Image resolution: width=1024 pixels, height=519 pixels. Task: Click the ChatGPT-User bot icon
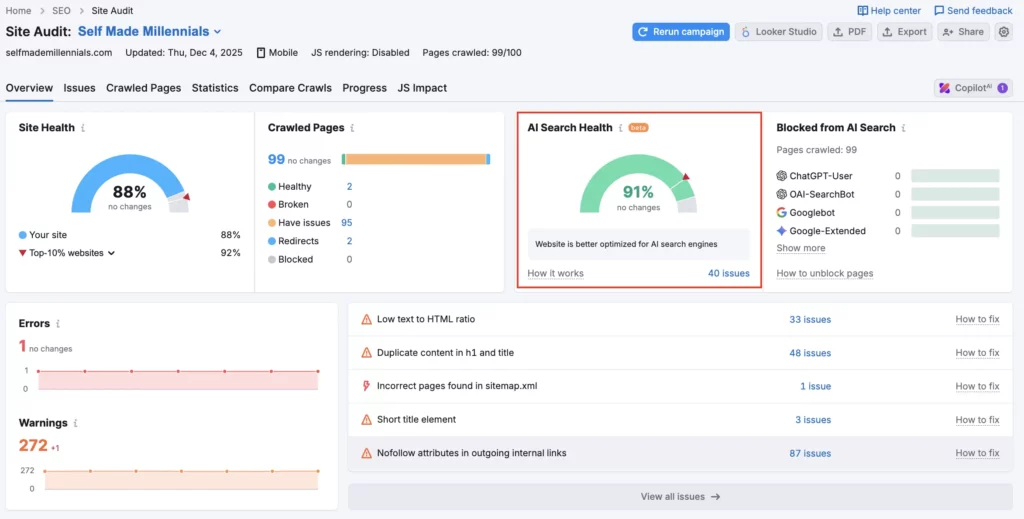click(x=781, y=176)
